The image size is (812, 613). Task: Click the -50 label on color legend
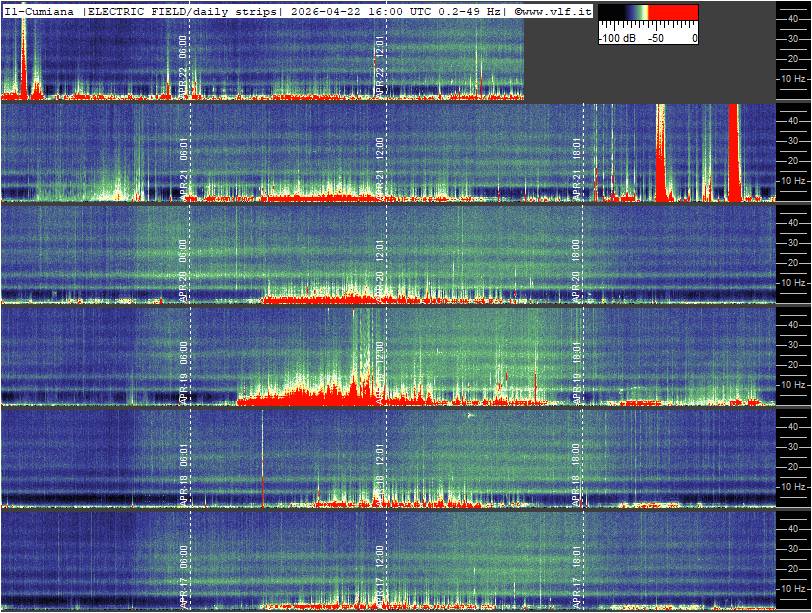[x=656, y=38]
